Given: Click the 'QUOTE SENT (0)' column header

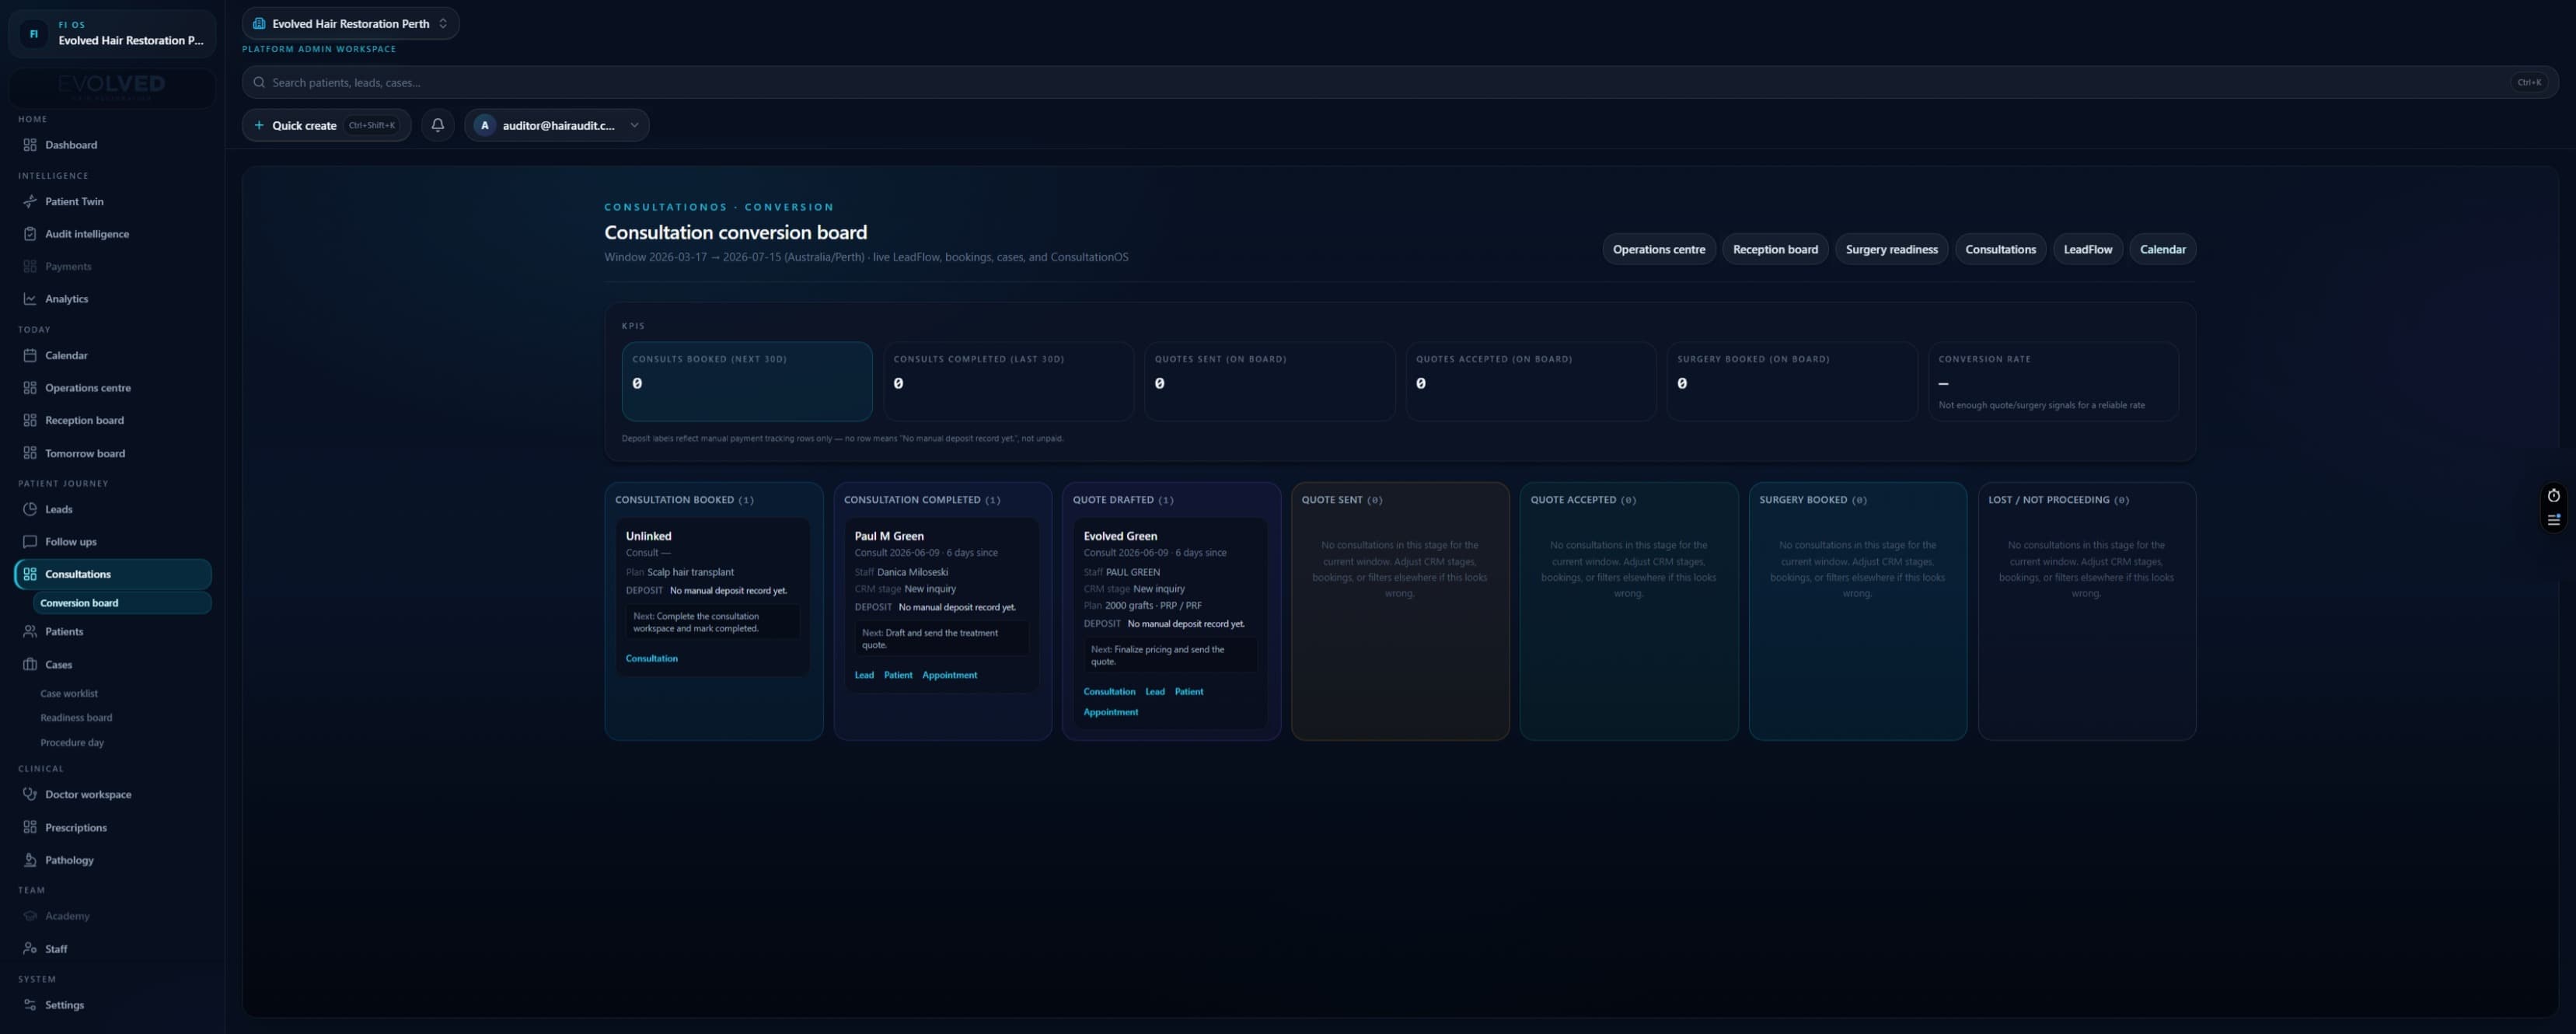Looking at the screenshot, I should (1341, 500).
